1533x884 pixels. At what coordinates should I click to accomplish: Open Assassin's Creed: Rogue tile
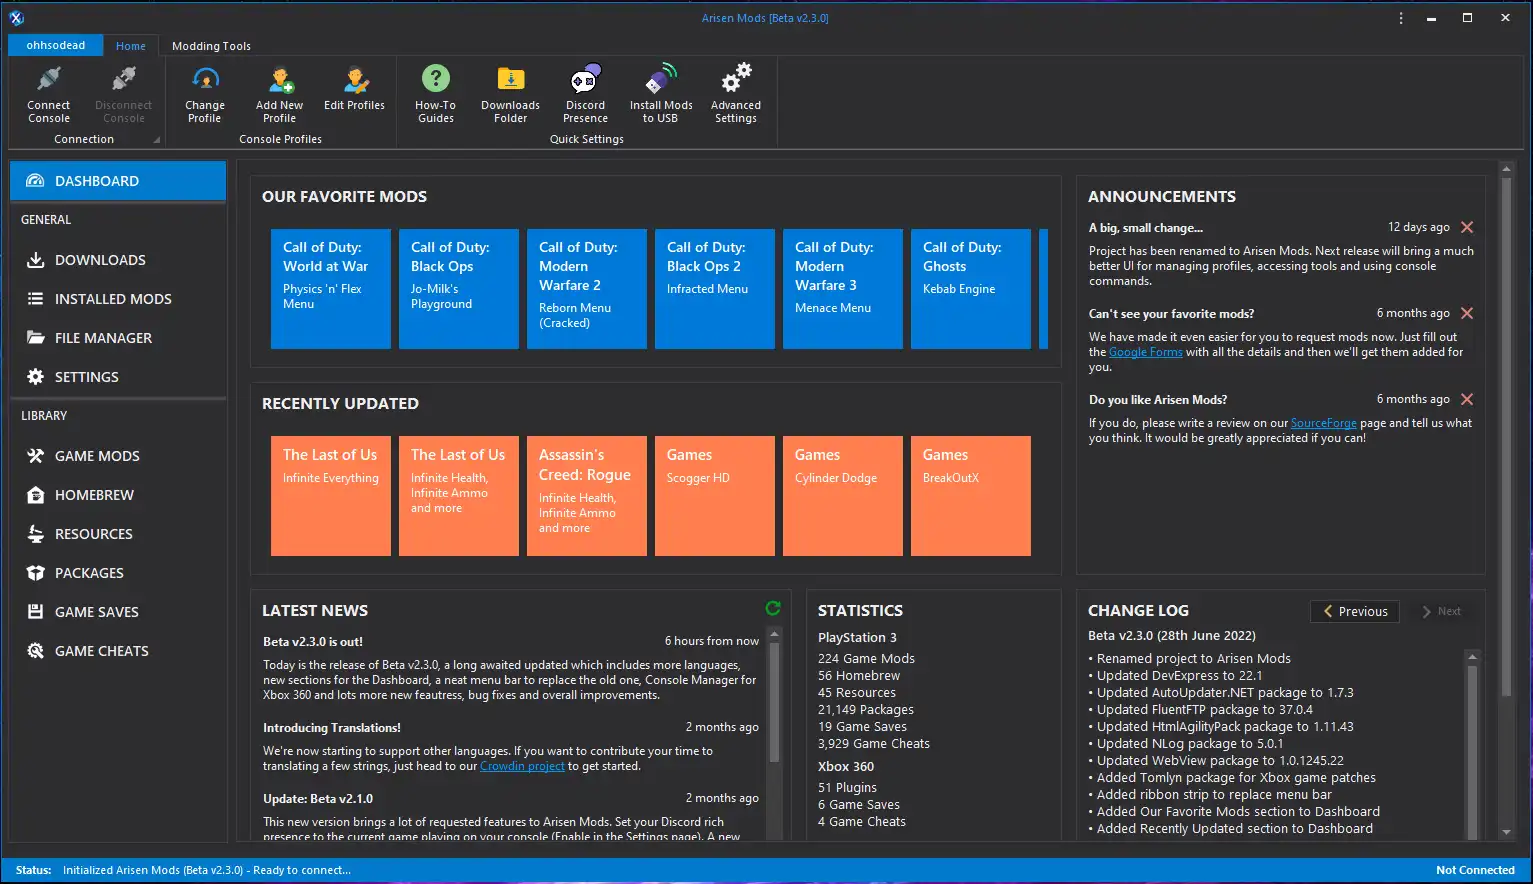click(x=587, y=496)
